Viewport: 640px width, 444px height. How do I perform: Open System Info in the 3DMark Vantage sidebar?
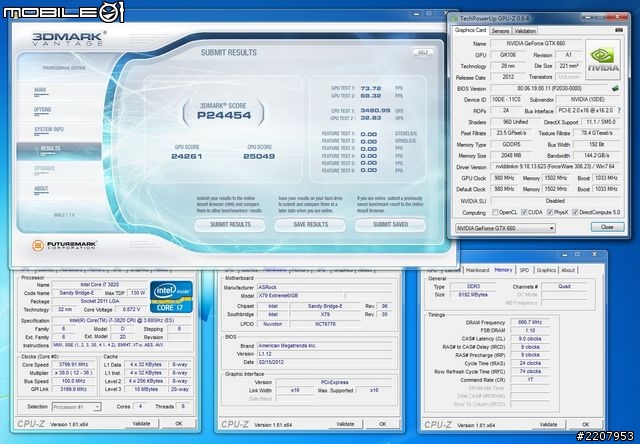tap(49, 129)
